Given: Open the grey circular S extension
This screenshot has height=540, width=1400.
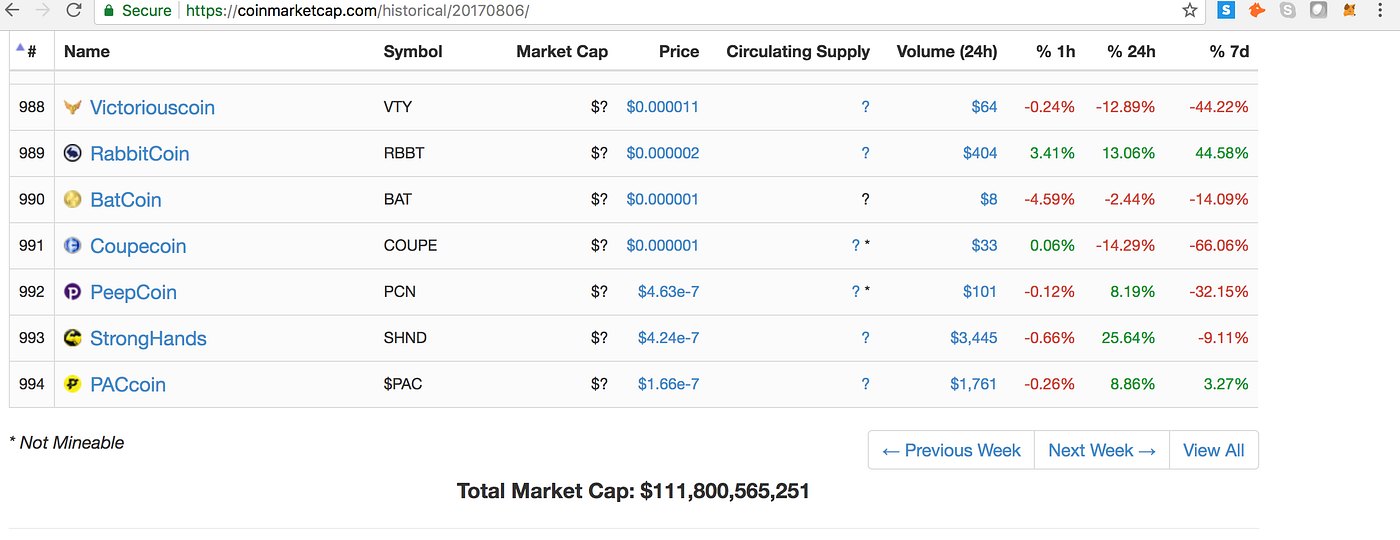Looking at the screenshot, I should [x=1288, y=10].
